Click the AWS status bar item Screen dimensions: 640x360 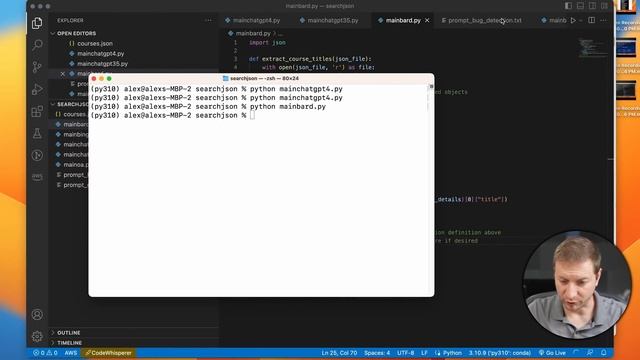point(71,353)
